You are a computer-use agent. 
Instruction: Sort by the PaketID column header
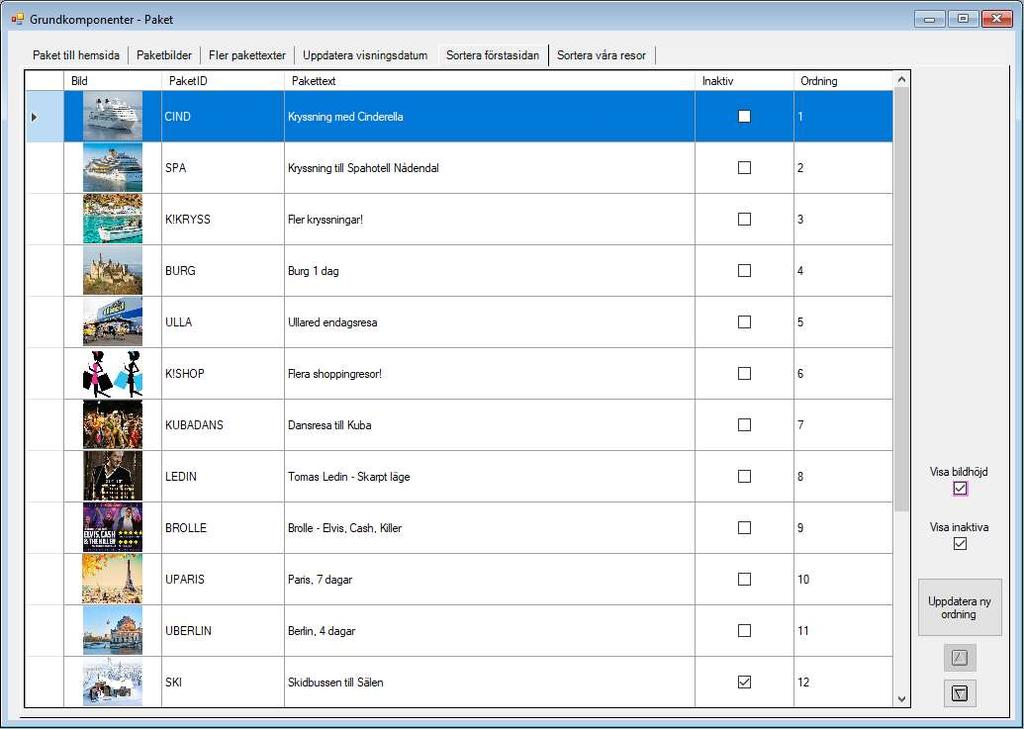[223, 81]
